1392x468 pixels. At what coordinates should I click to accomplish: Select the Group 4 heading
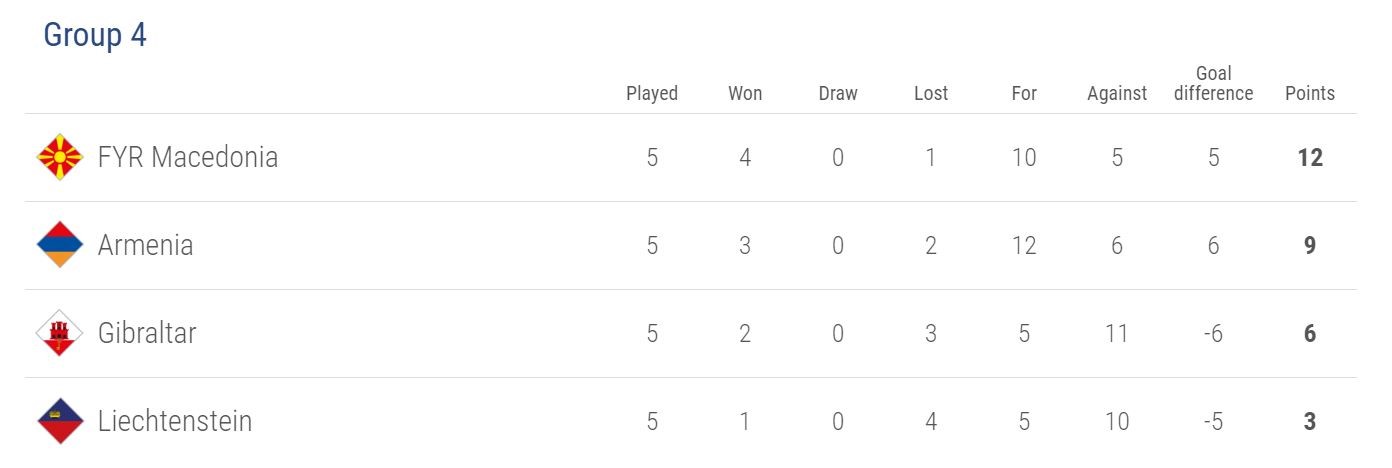tap(95, 35)
